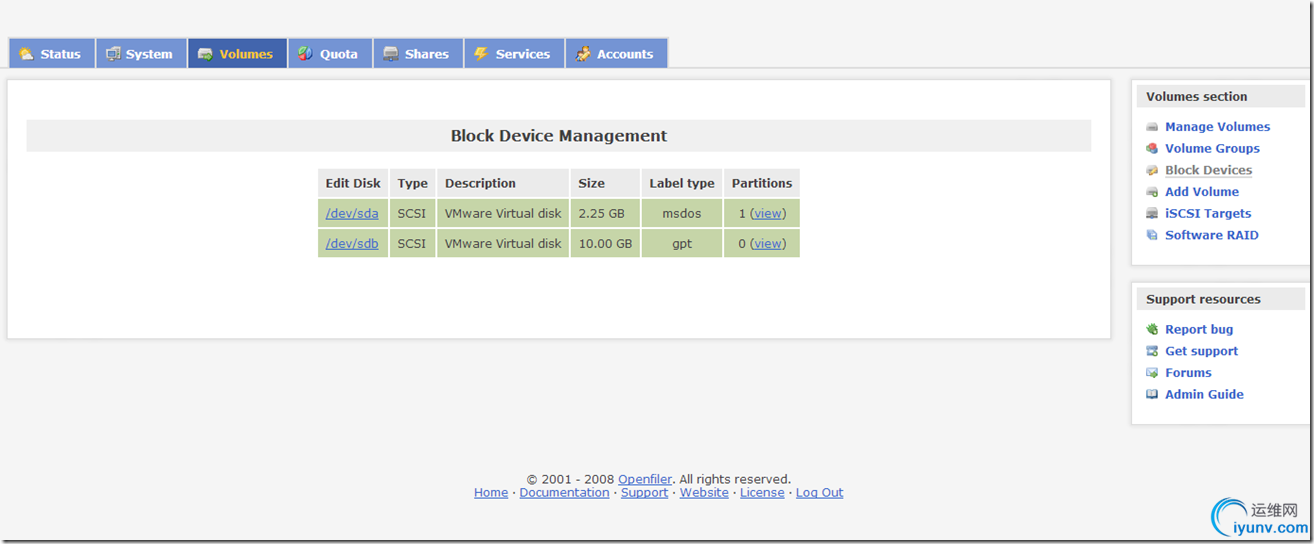Screen dimensions: 1314x544
Task: Click the Quota tab pie chart icon
Action: 305,54
